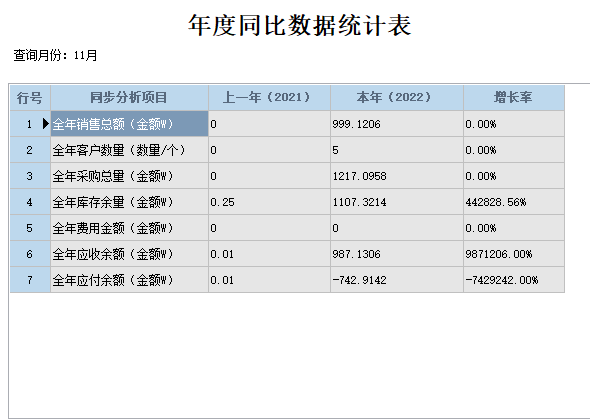
Task: Click the 同步分析项目 column header
Action: (129, 97)
